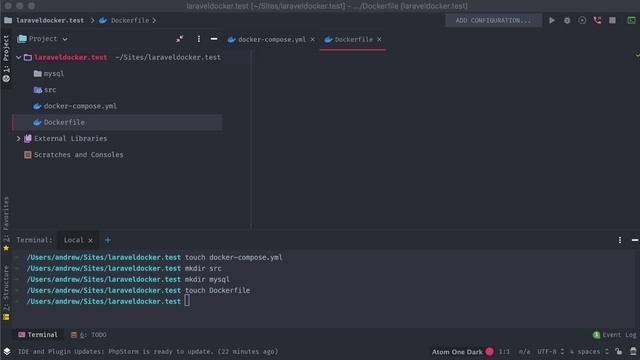Hide the Terminal panel with the minus icon
Image resolution: width=640 pixels, height=360 pixels.
point(635,240)
